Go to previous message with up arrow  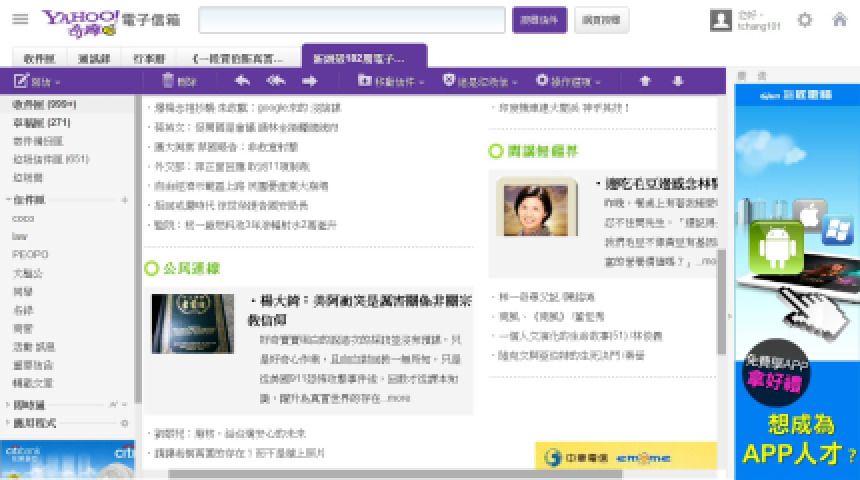tap(645, 81)
